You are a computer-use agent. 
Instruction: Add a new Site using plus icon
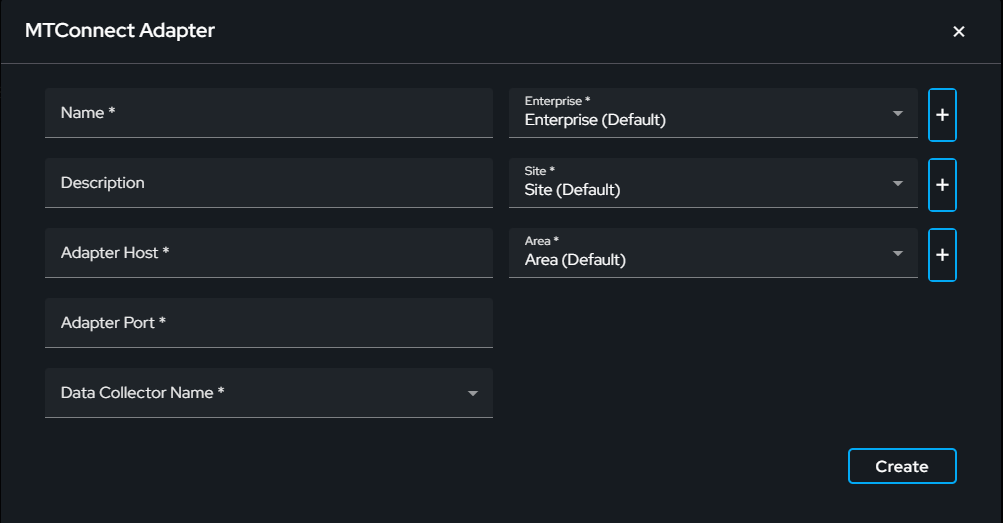(942, 185)
